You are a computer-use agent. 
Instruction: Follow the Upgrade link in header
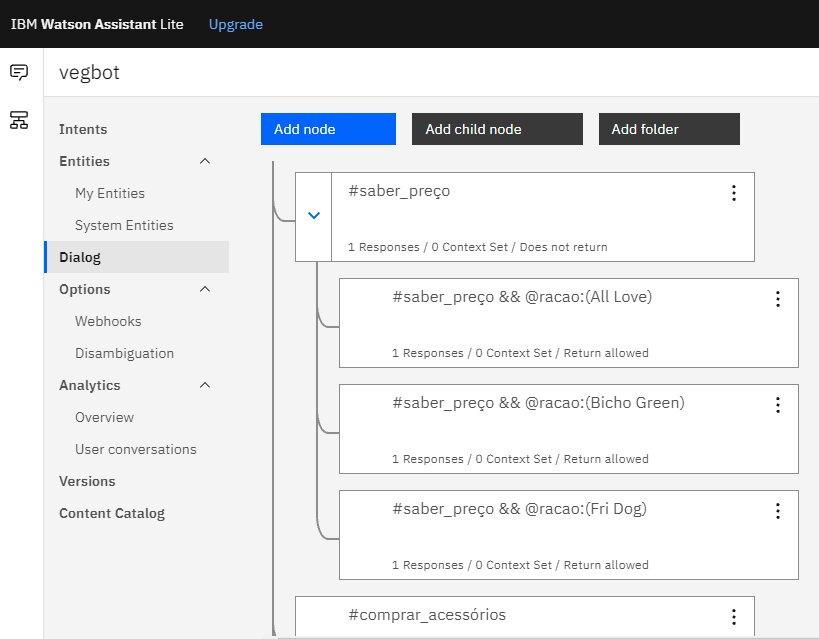[235, 24]
